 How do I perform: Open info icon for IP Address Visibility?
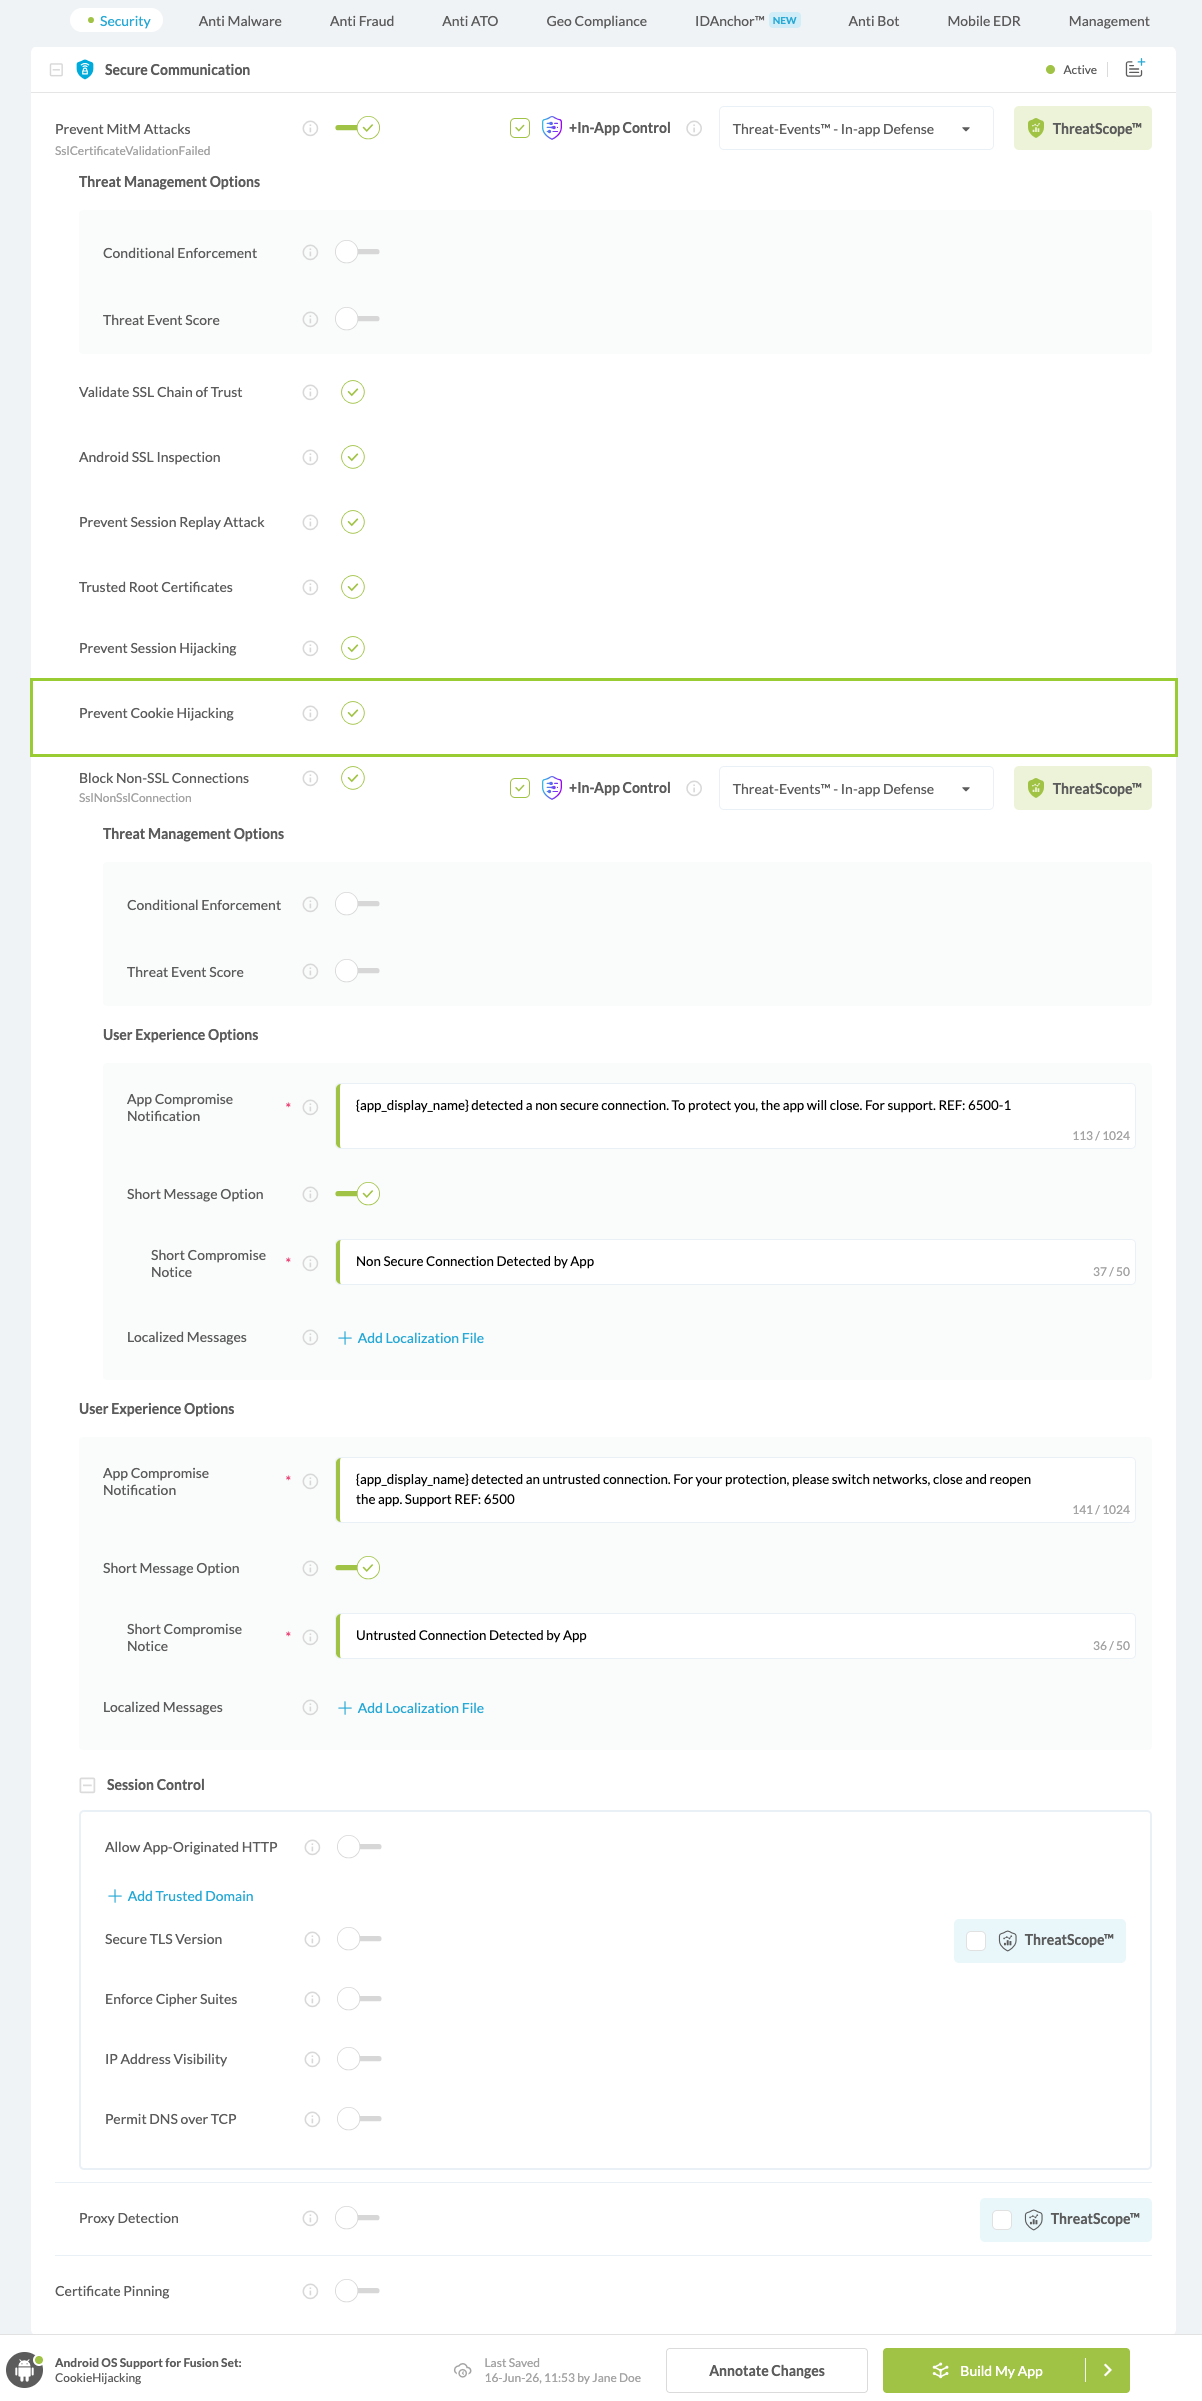[x=312, y=2059]
